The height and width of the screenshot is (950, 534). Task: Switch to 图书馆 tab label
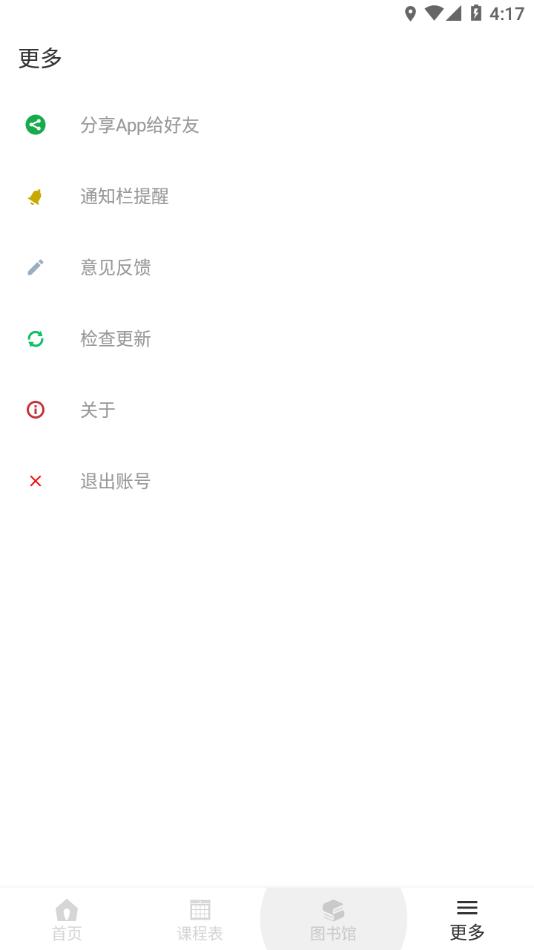pyautogui.click(x=333, y=933)
